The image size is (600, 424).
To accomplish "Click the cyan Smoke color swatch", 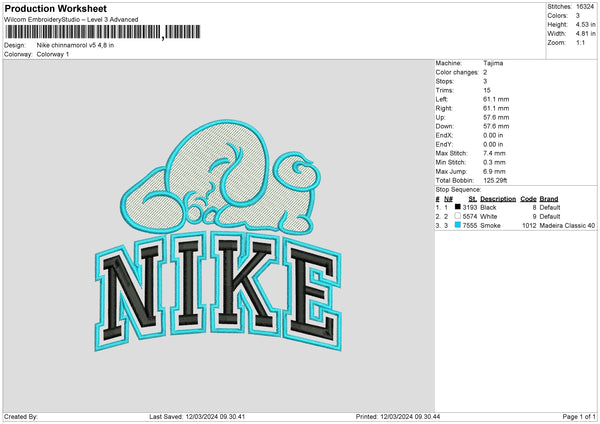I will [x=458, y=225].
